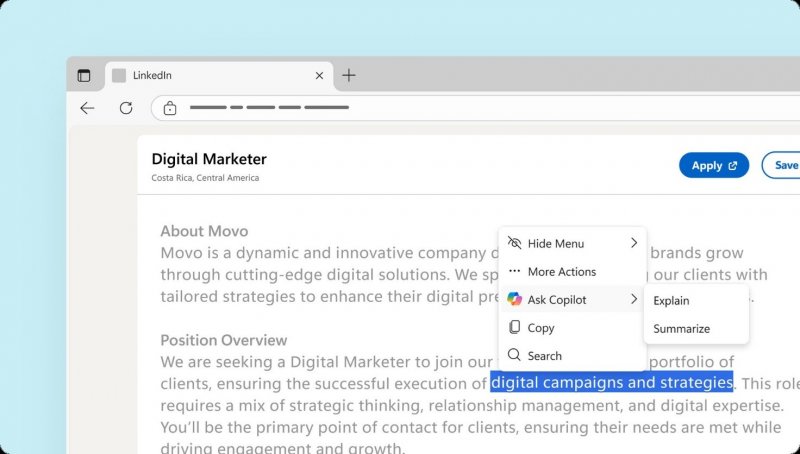The width and height of the screenshot is (800, 454).
Task: Close the LinkedIn tab
Action: pos(320,75)
